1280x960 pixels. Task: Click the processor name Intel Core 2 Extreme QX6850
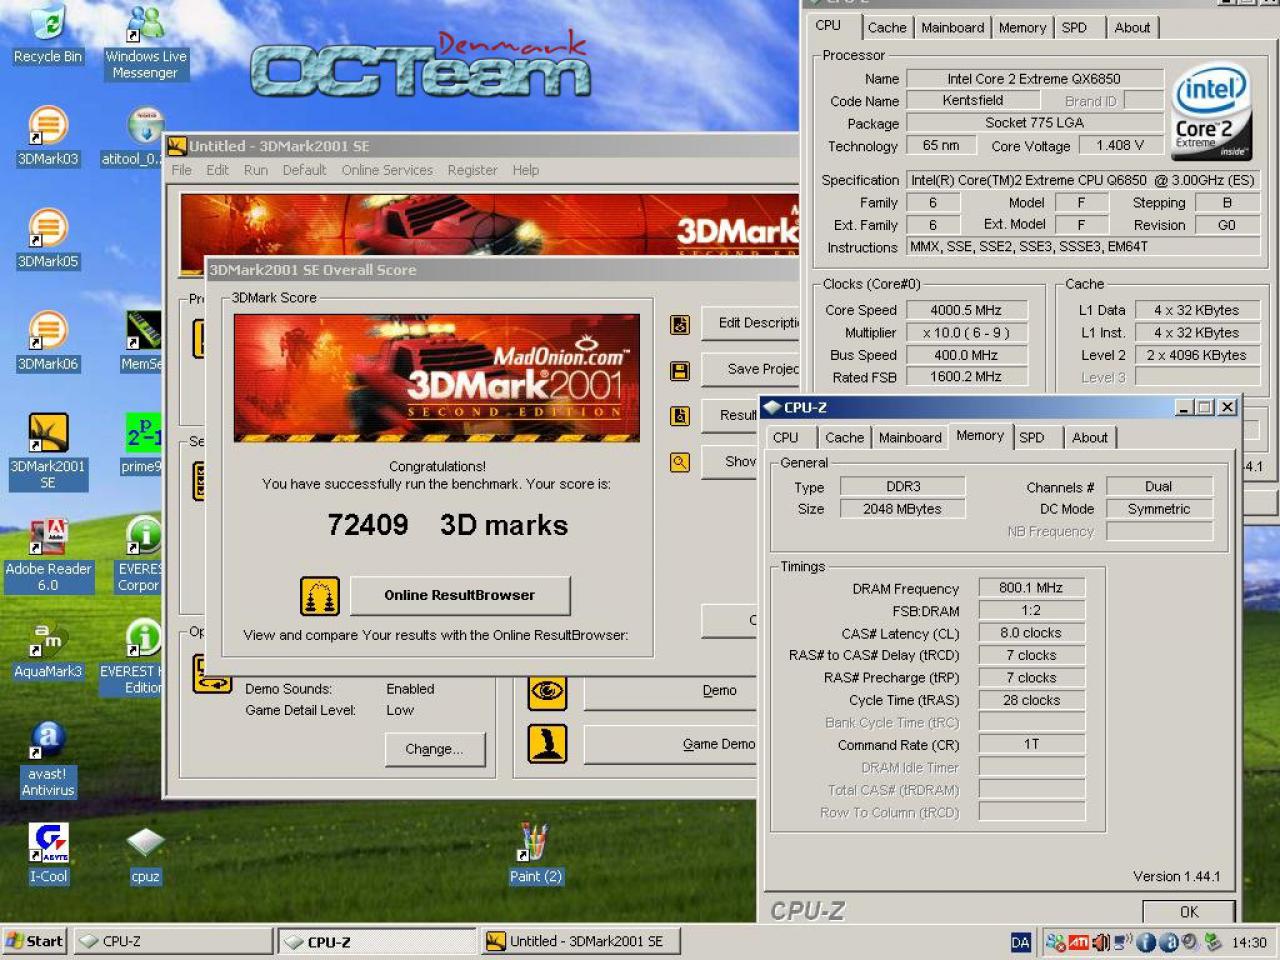pos(1034,78)
